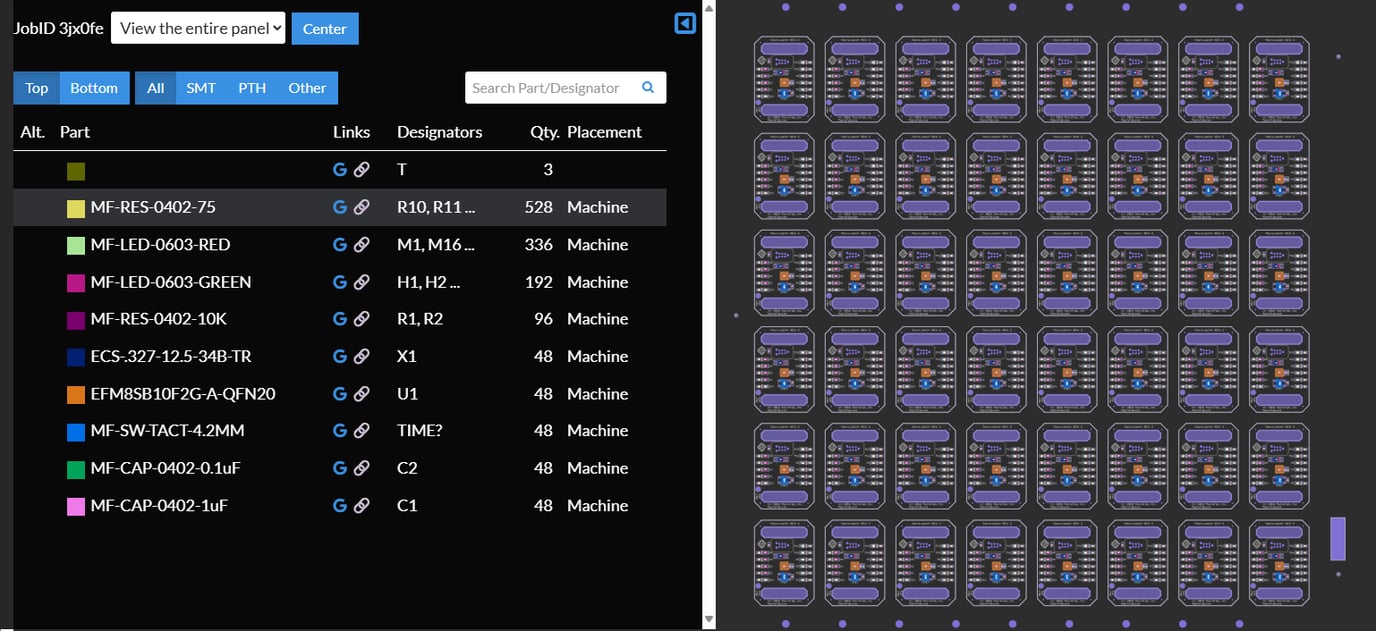Expand designators list for MF-LED-0603-GREEN

click(x=428, y=282)
